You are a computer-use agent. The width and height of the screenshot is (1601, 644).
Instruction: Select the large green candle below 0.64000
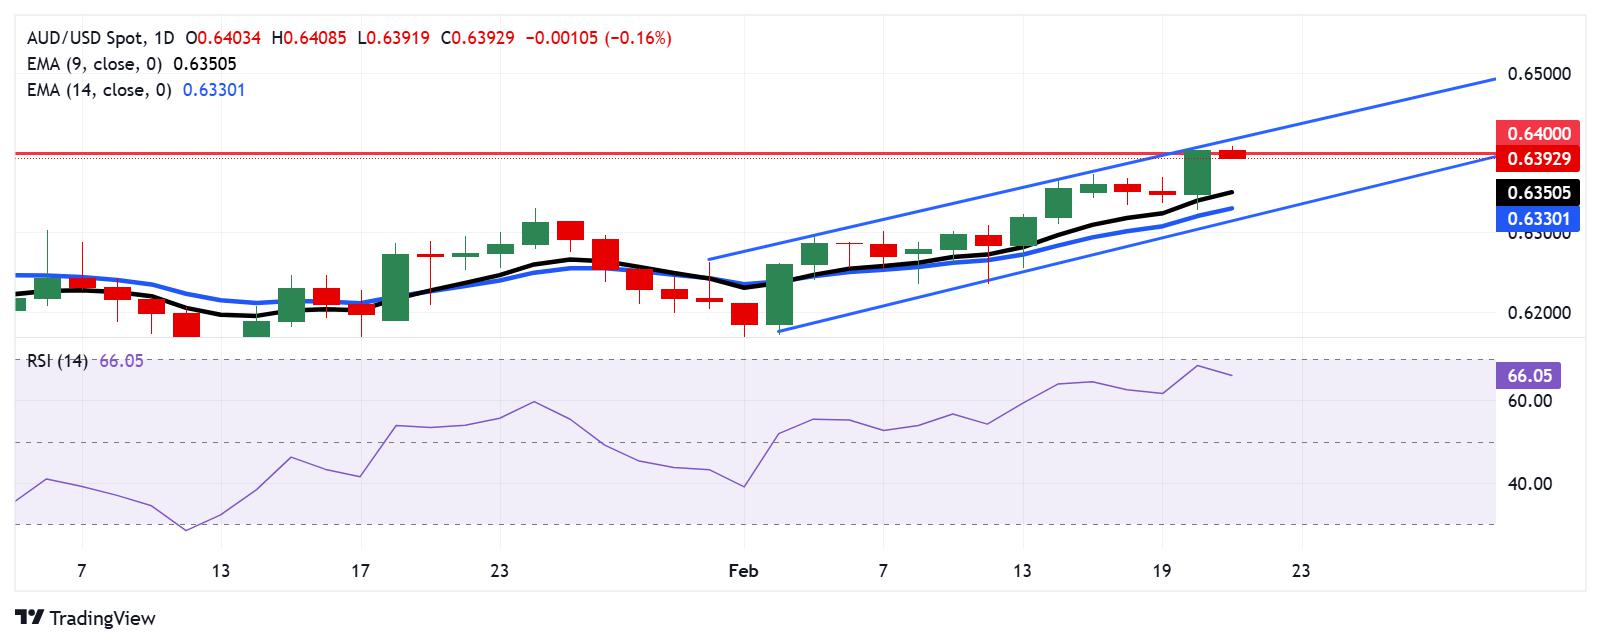coord(1197,172)
